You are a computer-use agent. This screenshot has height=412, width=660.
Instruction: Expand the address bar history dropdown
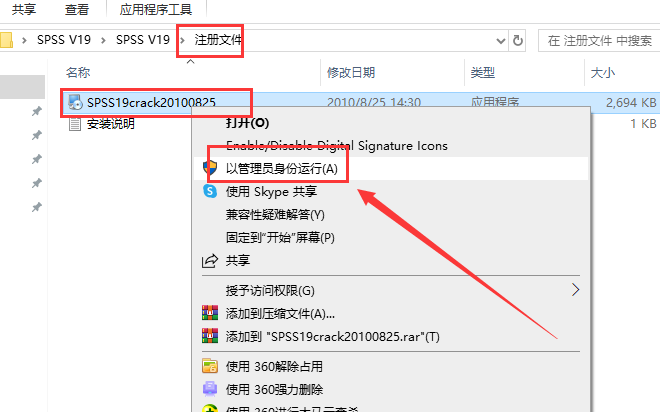click(500, 41)
